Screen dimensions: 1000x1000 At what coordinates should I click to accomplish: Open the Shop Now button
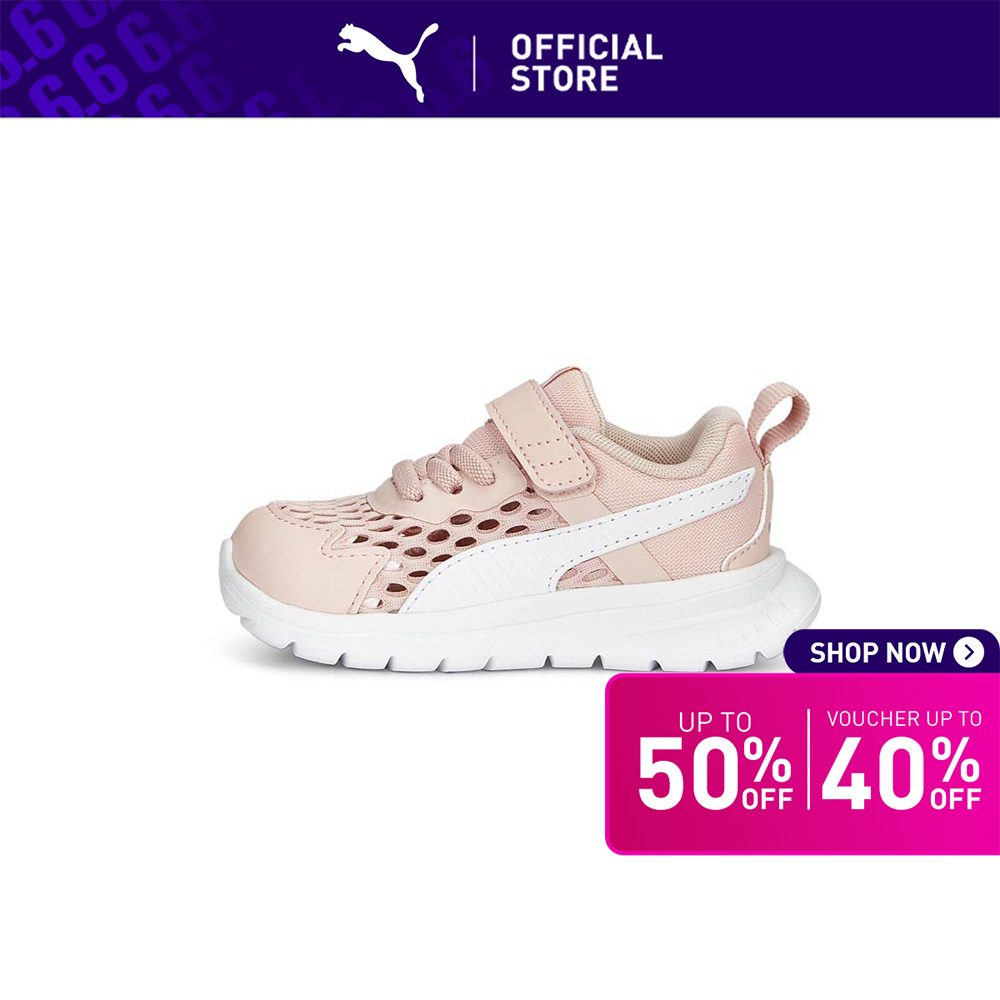pyautogui.click(x=891, y=652)
